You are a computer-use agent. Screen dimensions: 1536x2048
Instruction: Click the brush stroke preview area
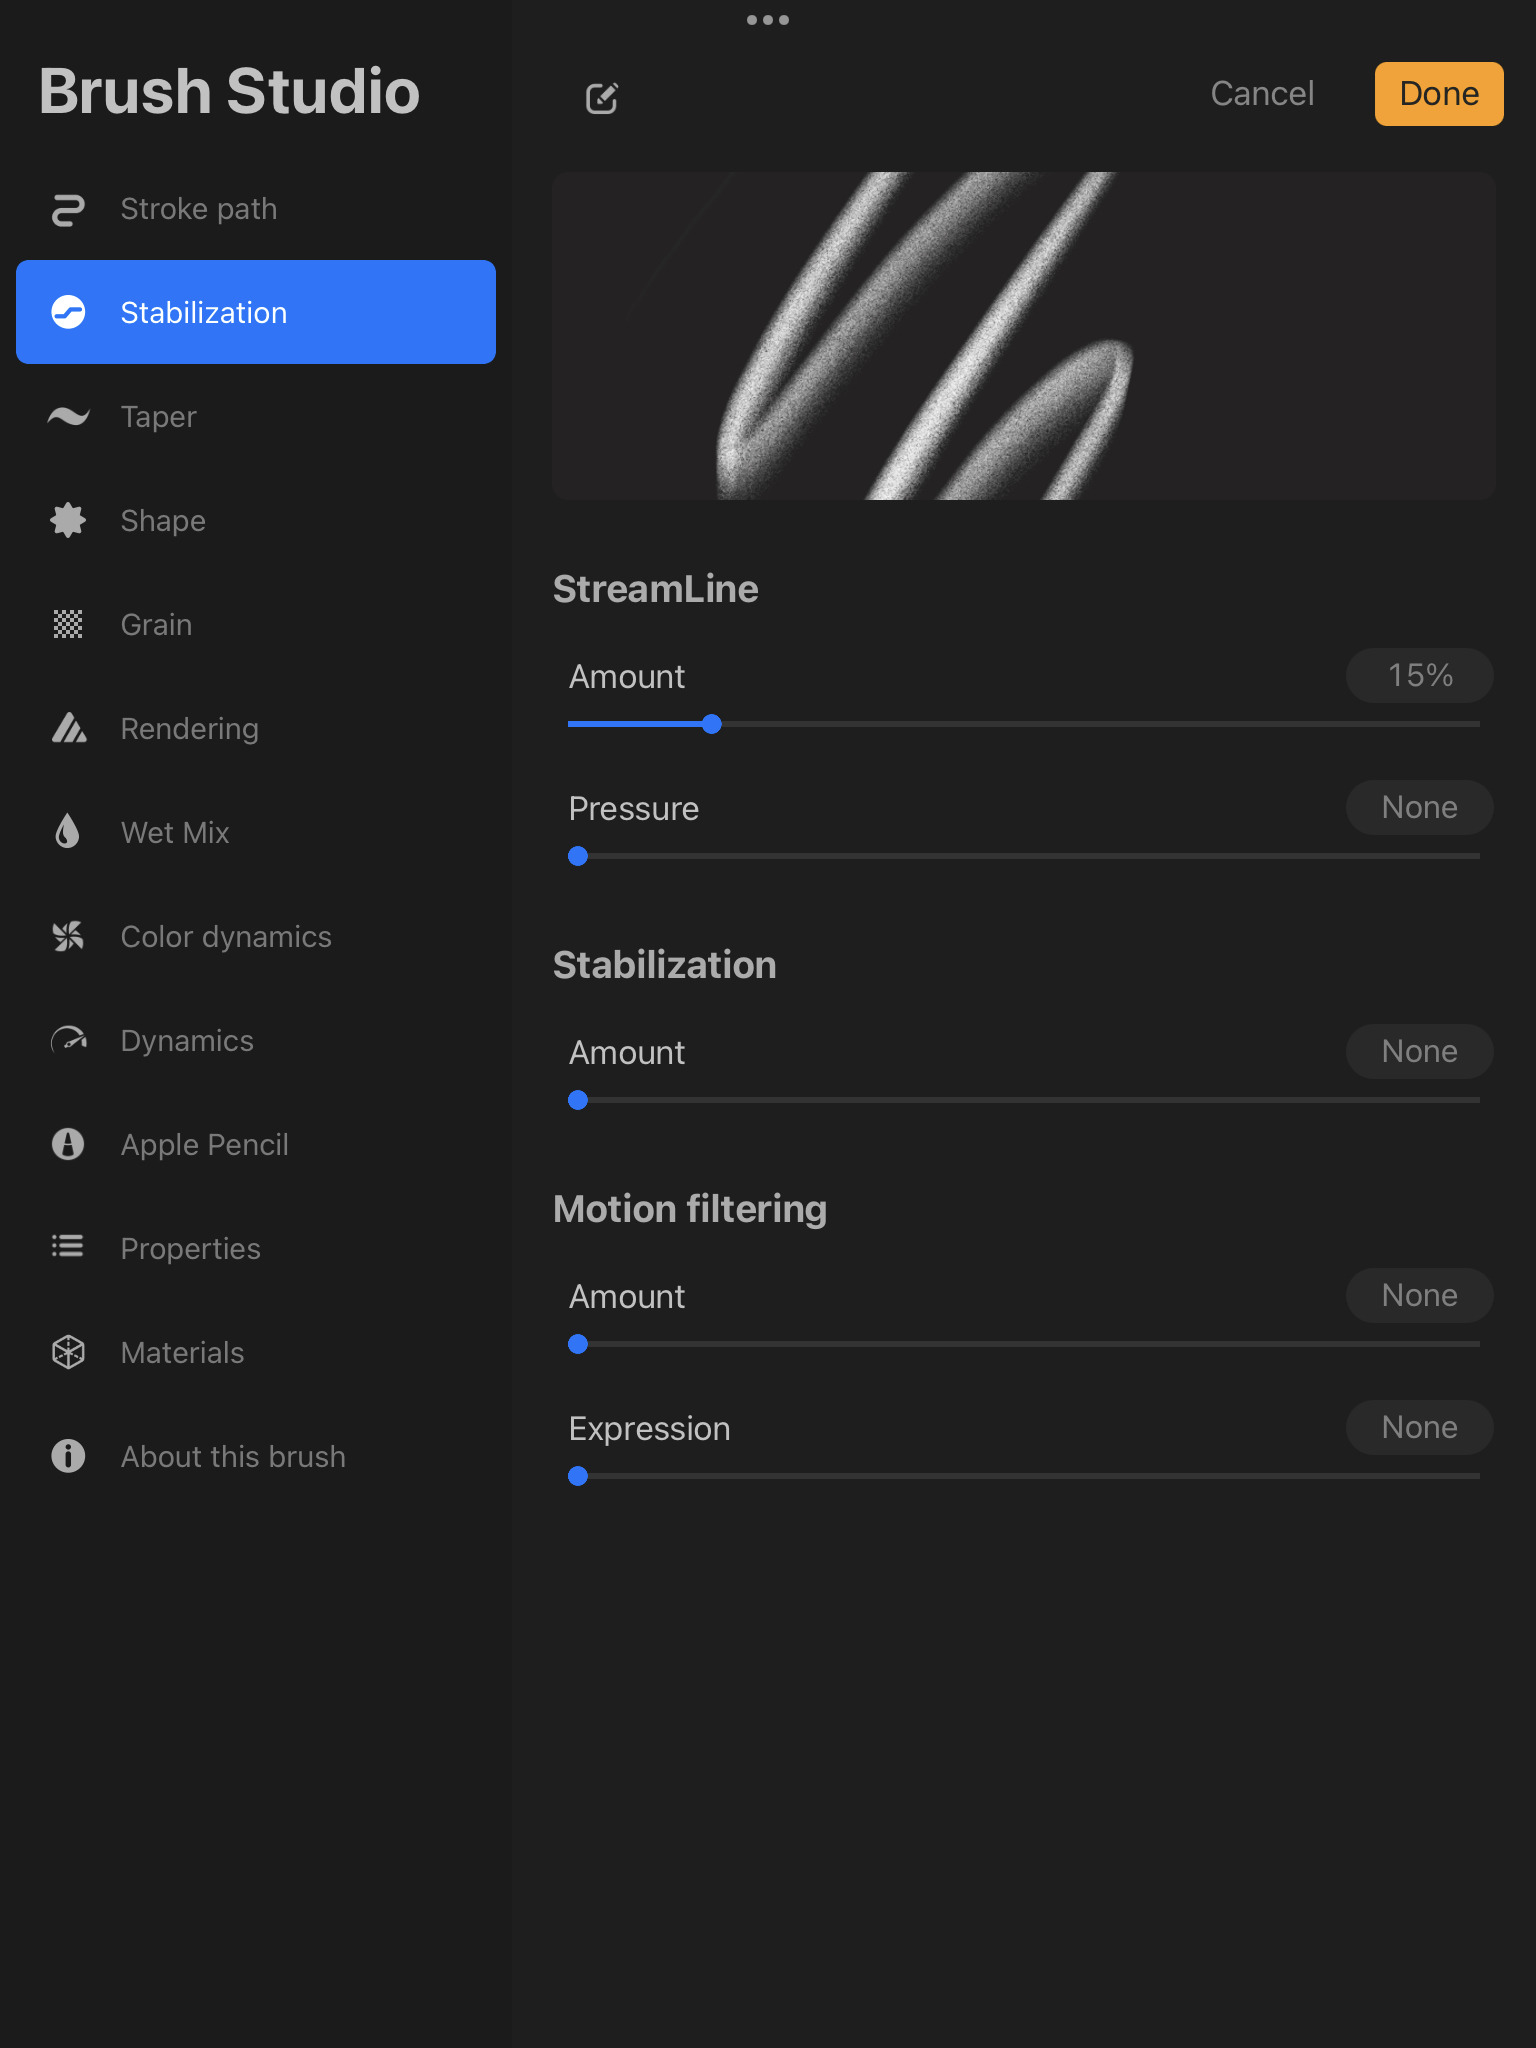pos(1023,336)
